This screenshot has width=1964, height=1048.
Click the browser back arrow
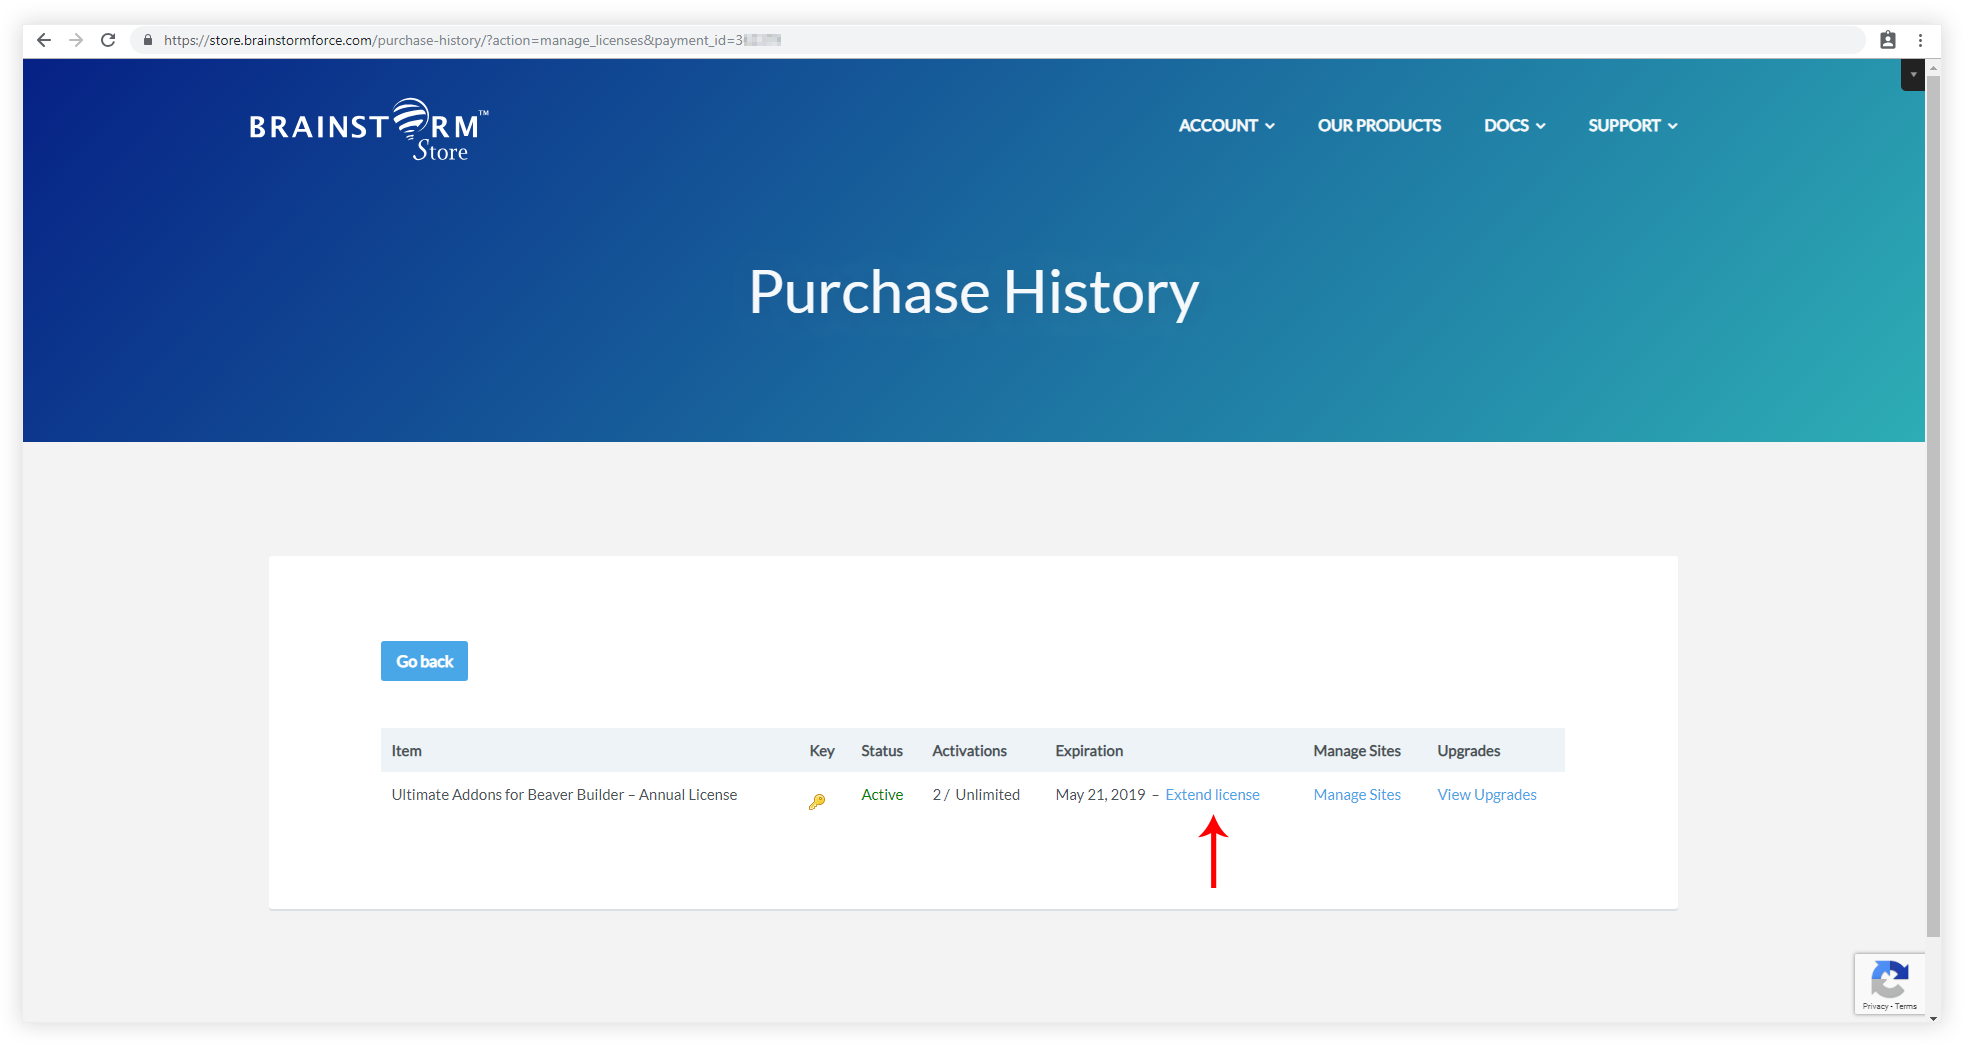click(44, 40)
